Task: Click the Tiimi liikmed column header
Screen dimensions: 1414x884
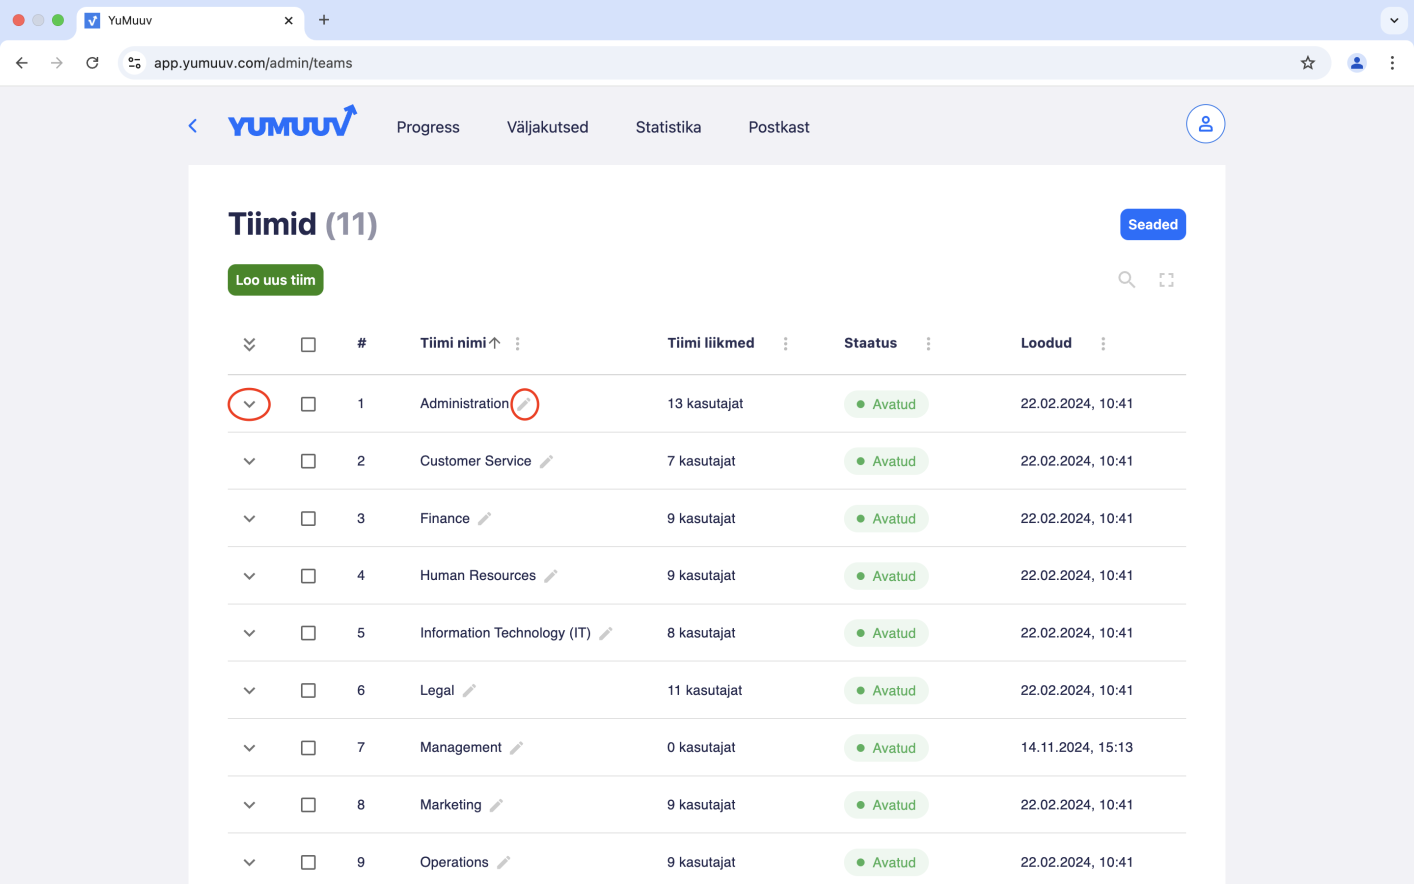Action: point(711,343)
